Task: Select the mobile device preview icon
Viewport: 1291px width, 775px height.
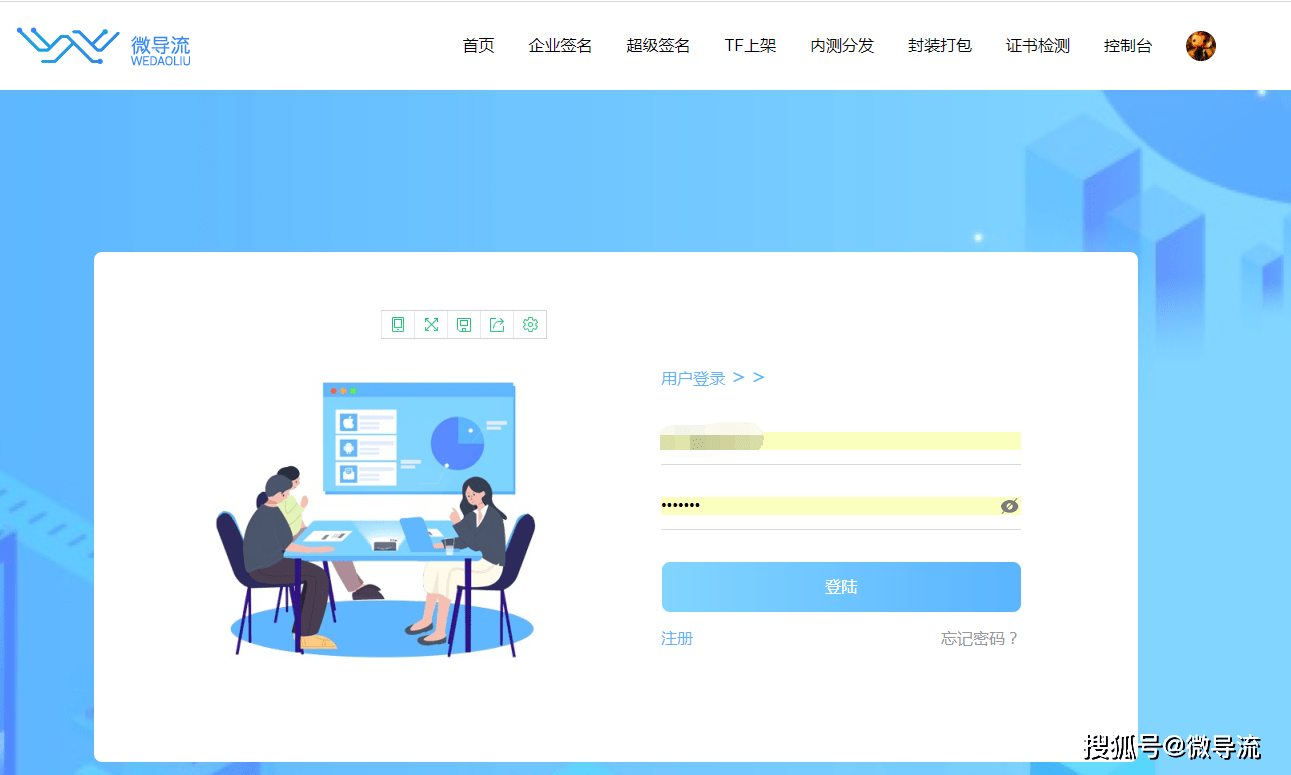Action: 397,324
